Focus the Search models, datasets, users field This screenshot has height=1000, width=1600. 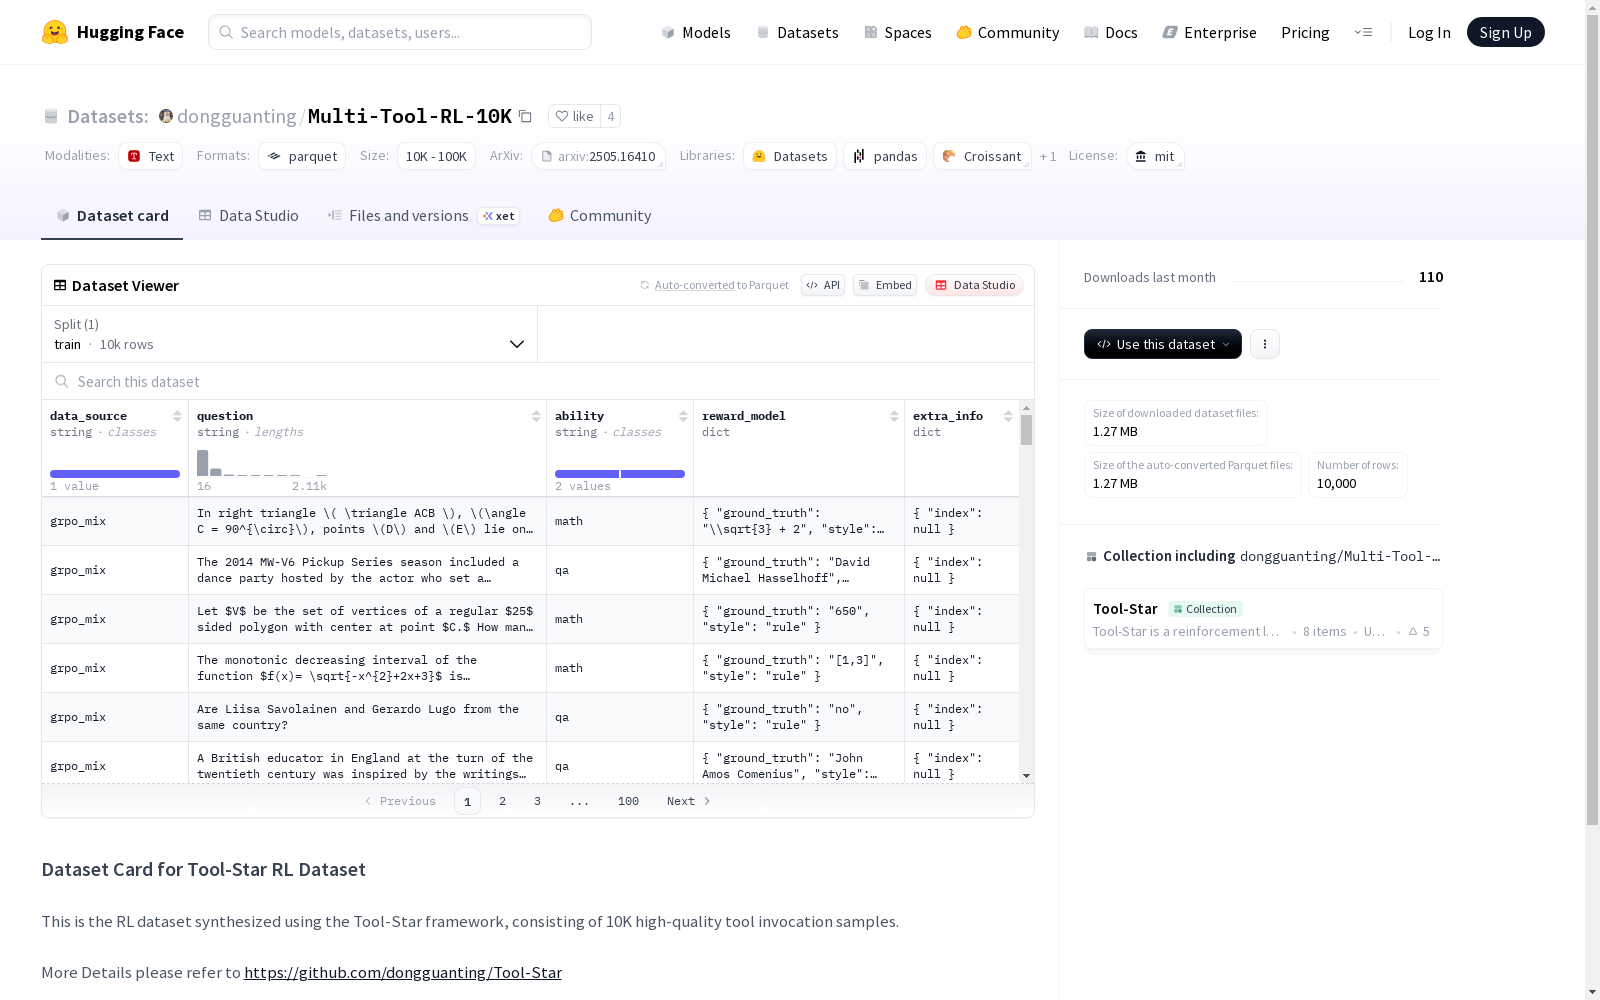pos(400,32)
